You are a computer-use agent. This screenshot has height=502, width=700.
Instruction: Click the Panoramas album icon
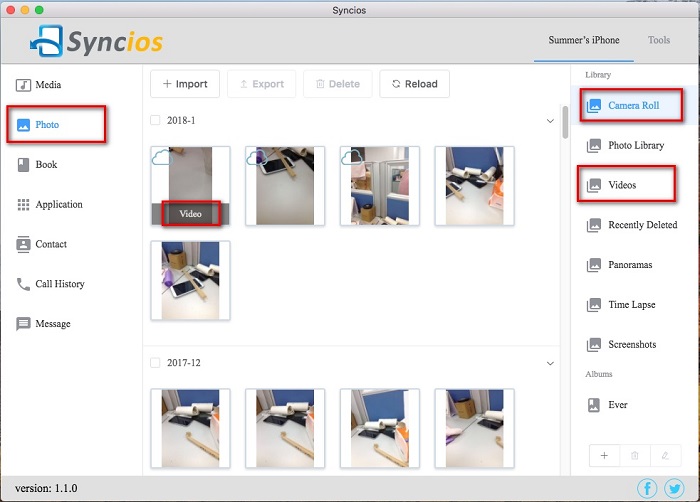coord(594,265)
